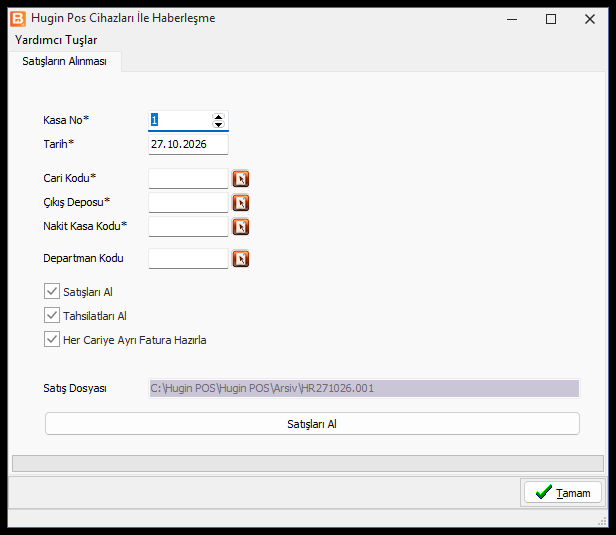Click into the Çıkış Deposu field
The height and width of the screenshot is (535, 616).
point(188,203)
